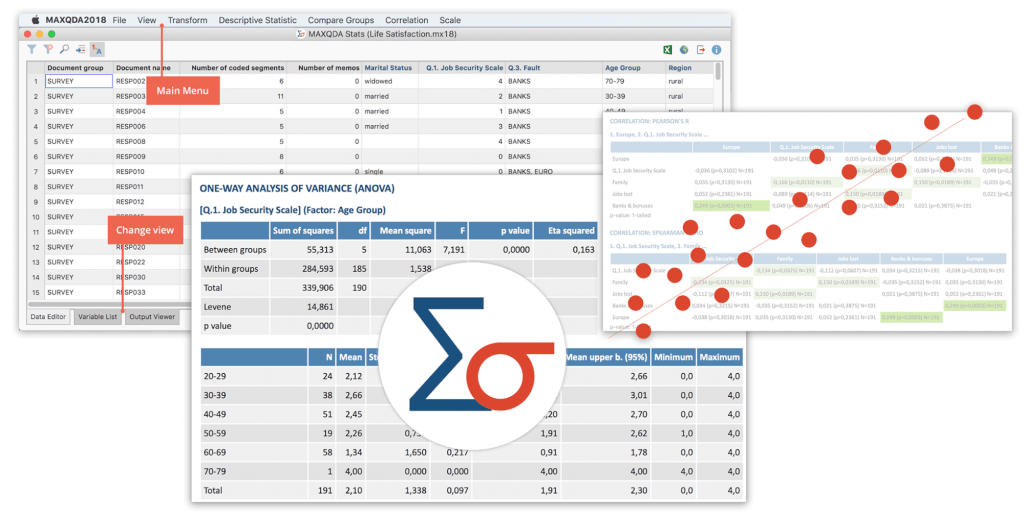Select the Data Editor tab
The width and height of the screenshot is (1024, 520).
[x=47, y=317]
